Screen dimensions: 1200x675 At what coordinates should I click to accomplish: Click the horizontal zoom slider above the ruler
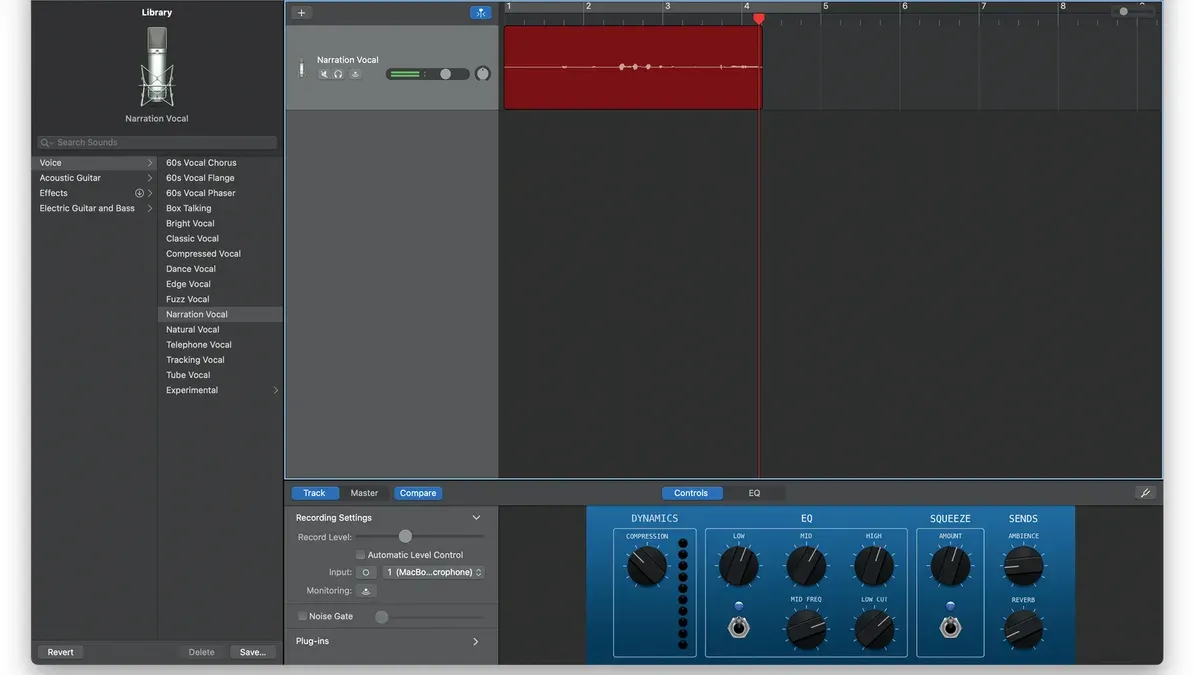1133,12
